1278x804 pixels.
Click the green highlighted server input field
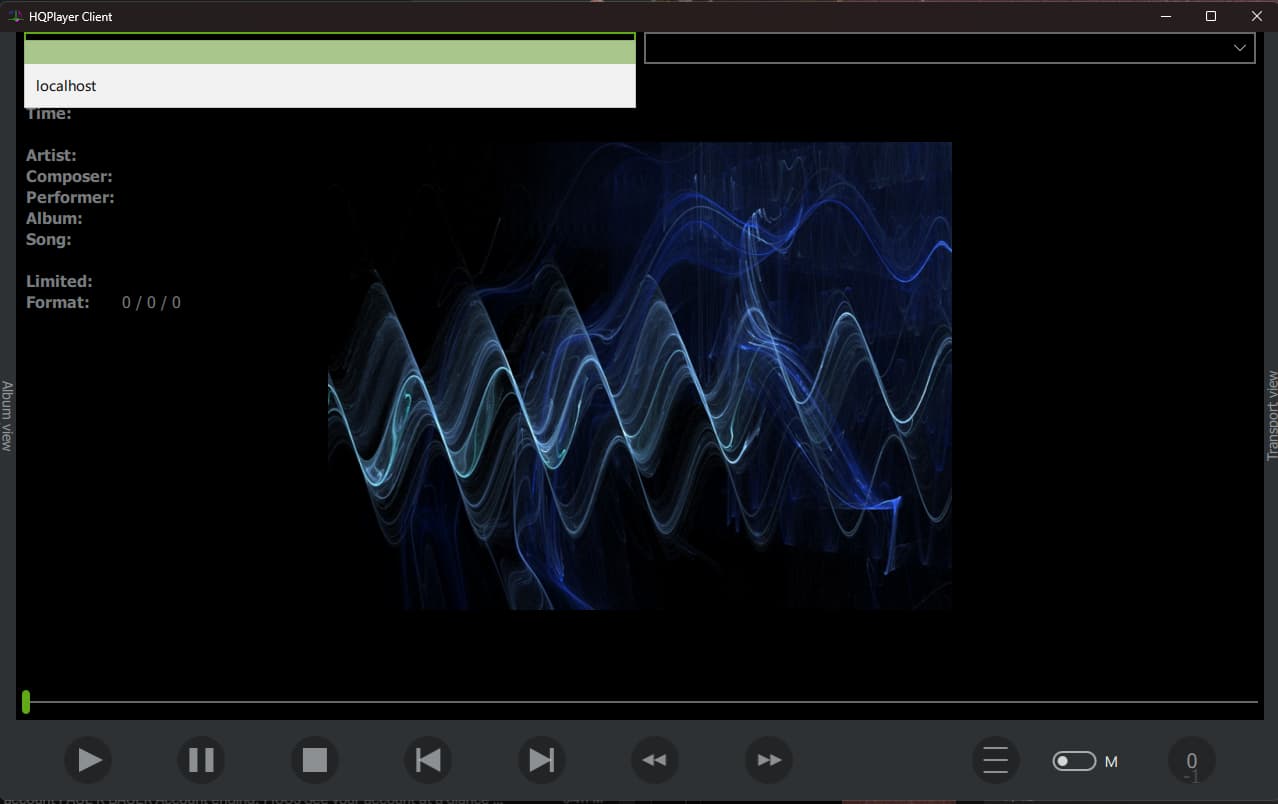click(329, 50)
